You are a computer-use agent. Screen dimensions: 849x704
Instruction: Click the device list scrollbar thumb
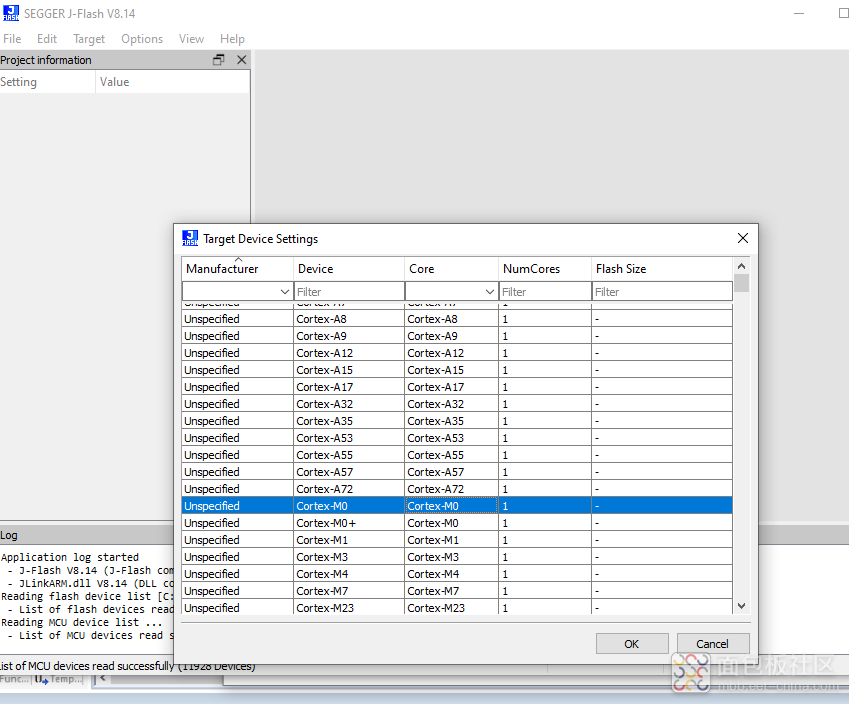(742, 283)
